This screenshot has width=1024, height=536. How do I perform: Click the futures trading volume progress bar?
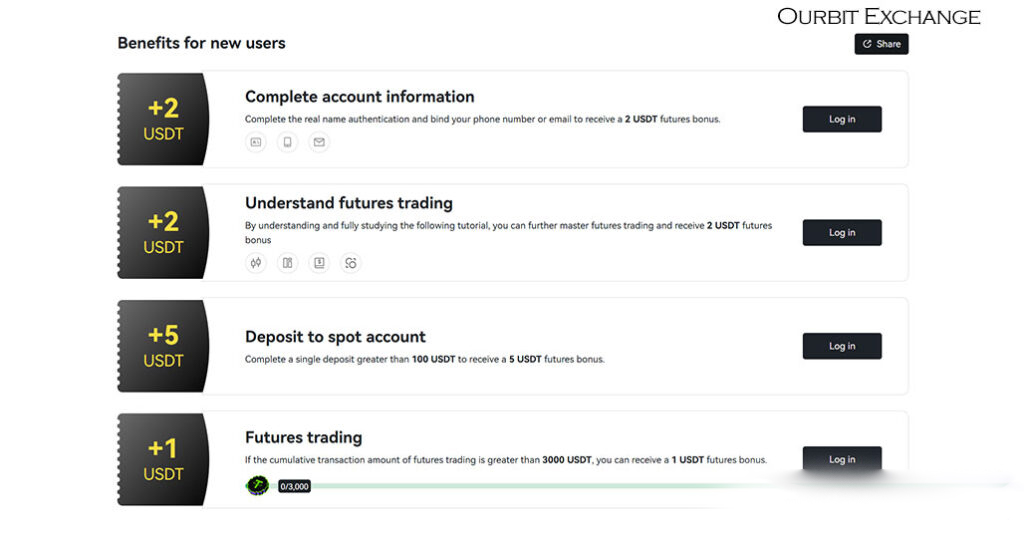522,486
